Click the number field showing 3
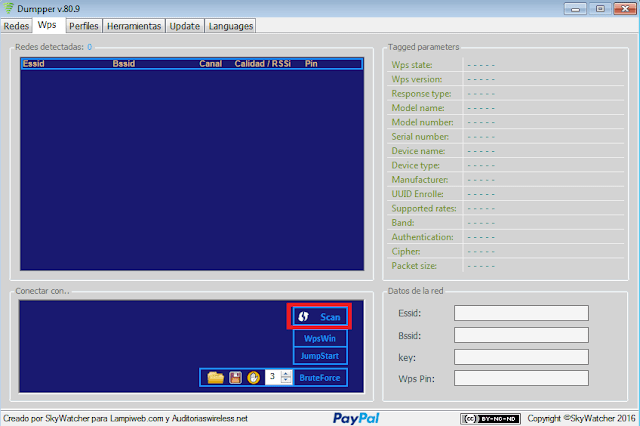Image resolution: width=640 pixels, height=426 pixels. click(273, 377)
